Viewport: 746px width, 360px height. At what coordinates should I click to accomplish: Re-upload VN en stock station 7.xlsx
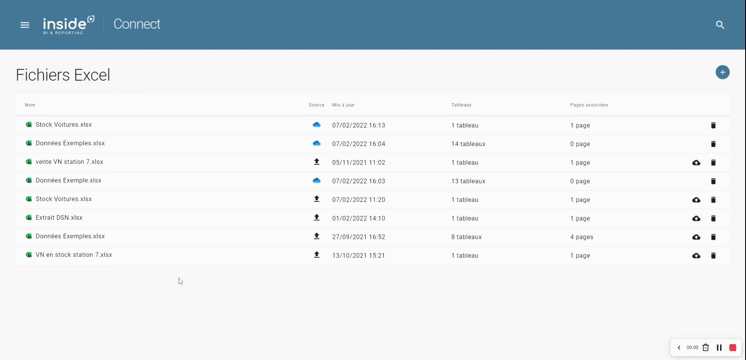tap(696, 255)
